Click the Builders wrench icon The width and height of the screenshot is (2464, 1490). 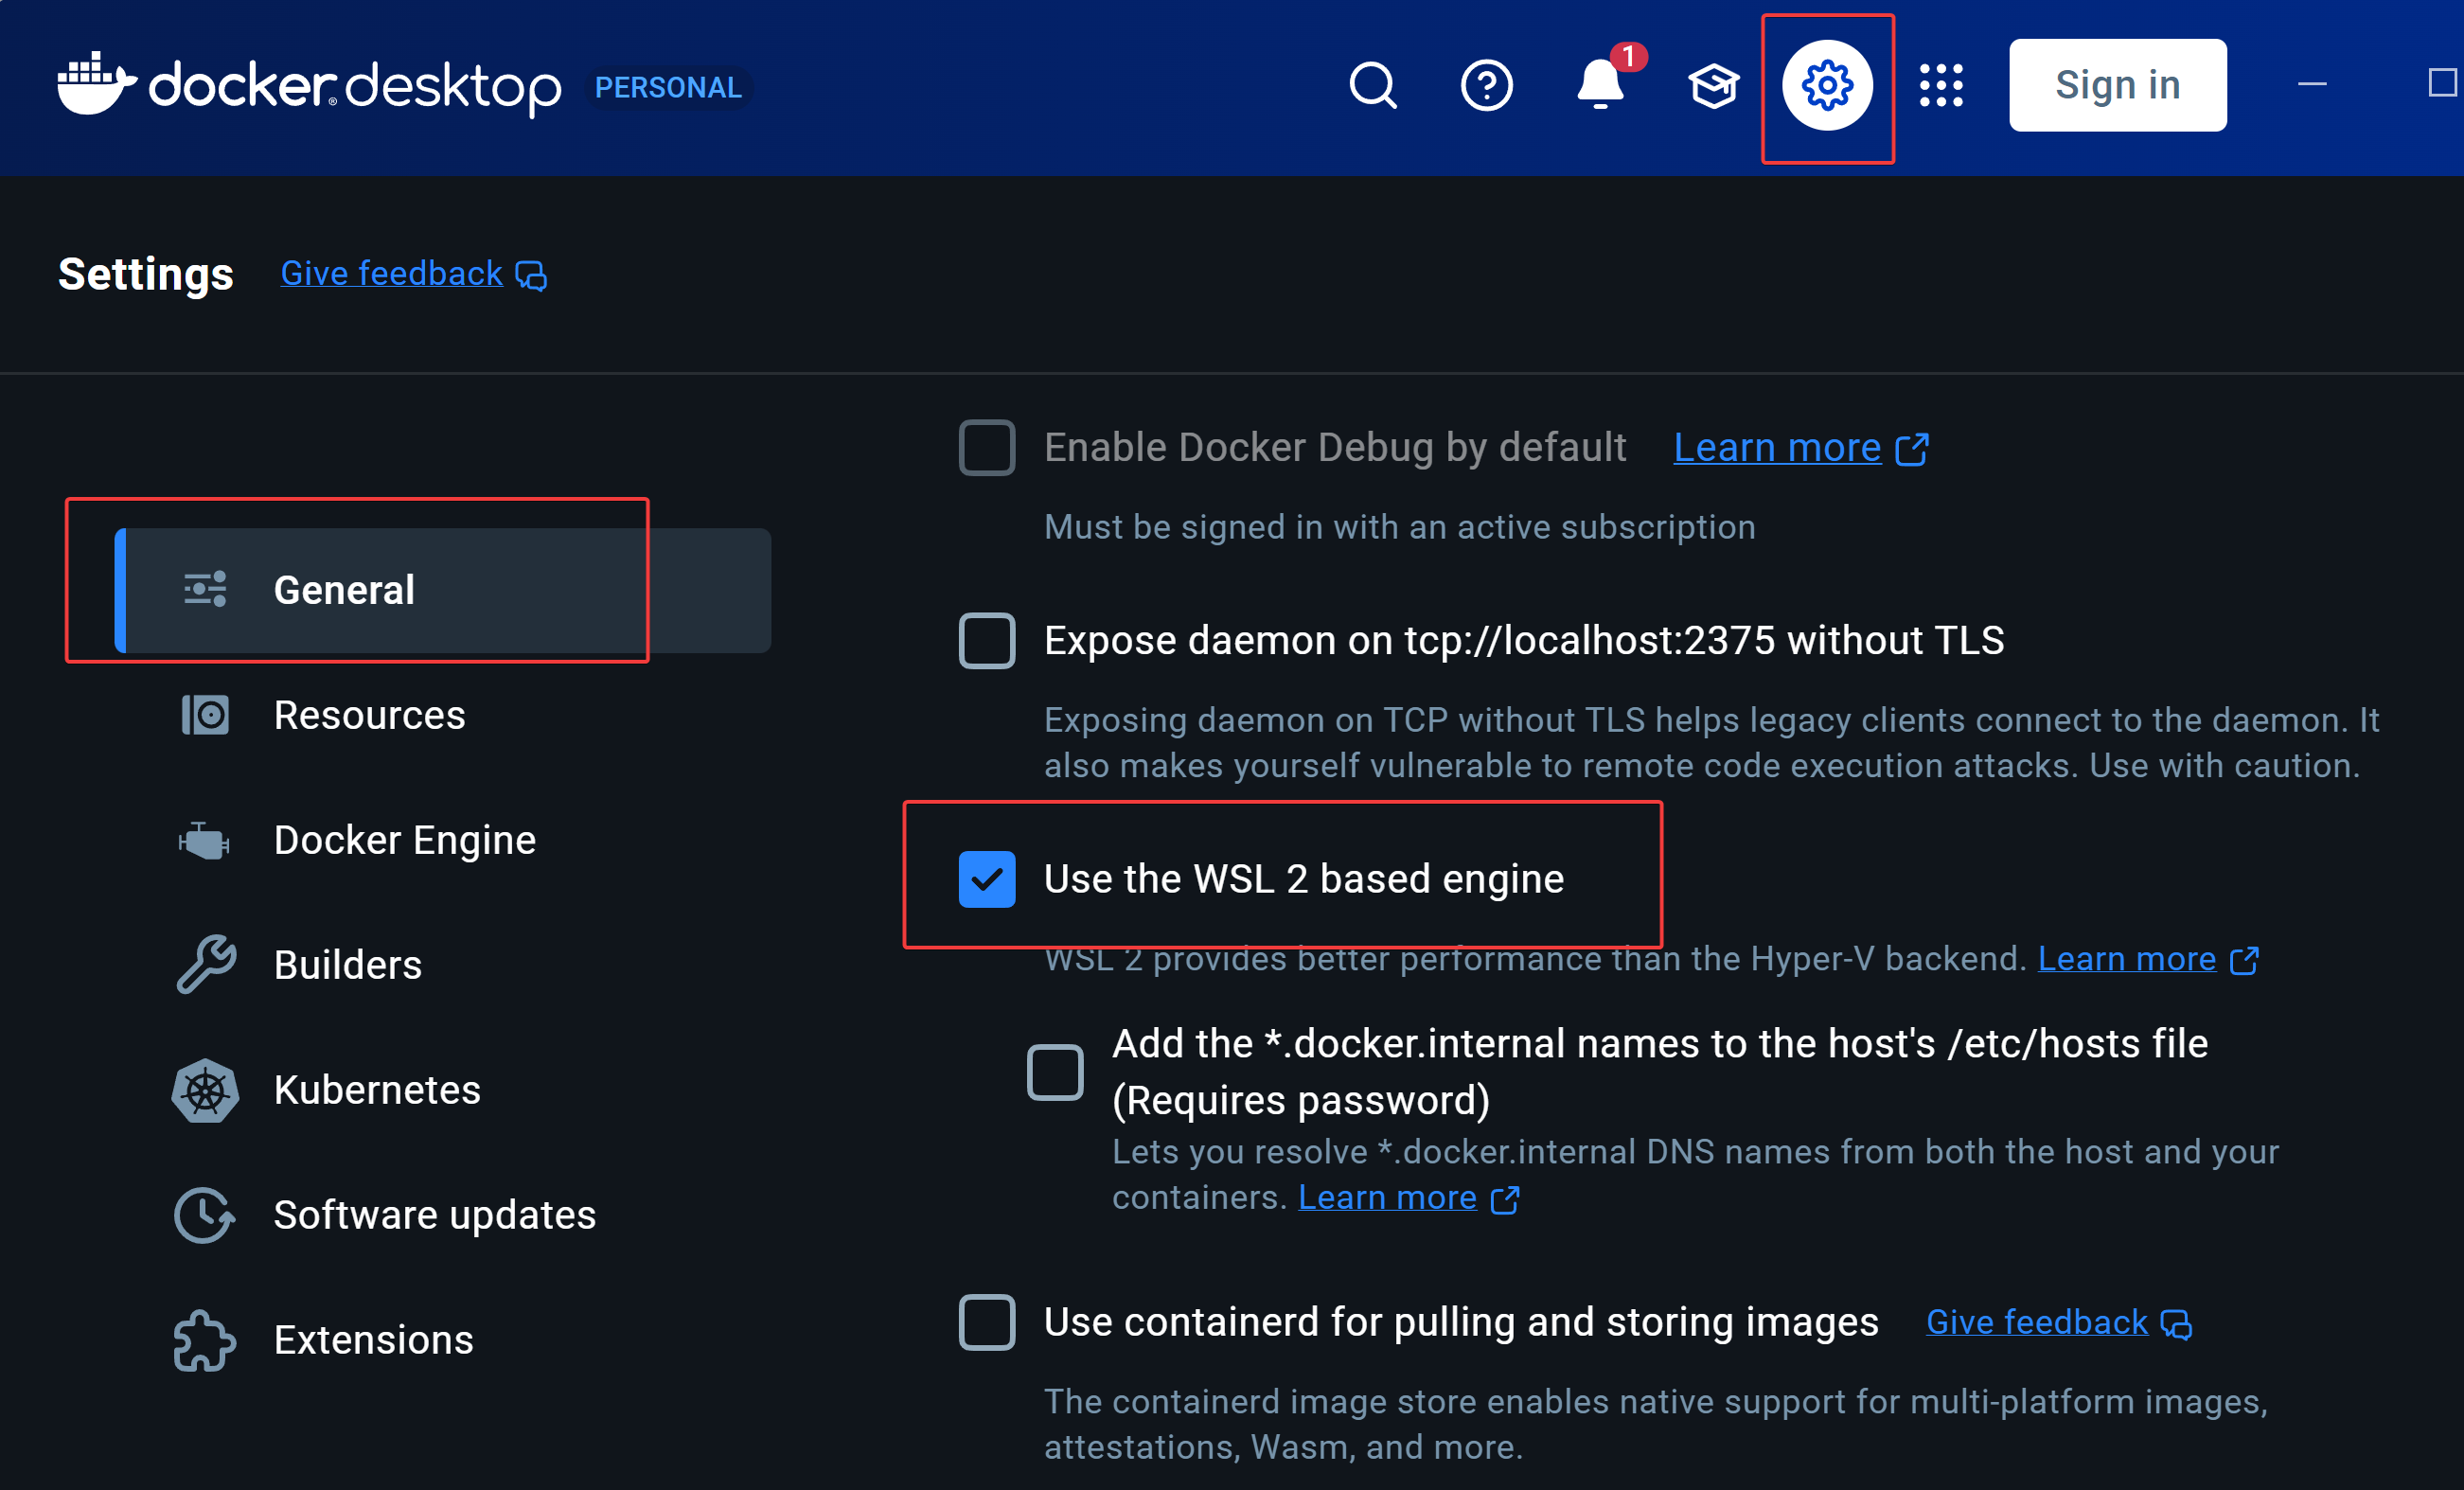tap(206, 964)
